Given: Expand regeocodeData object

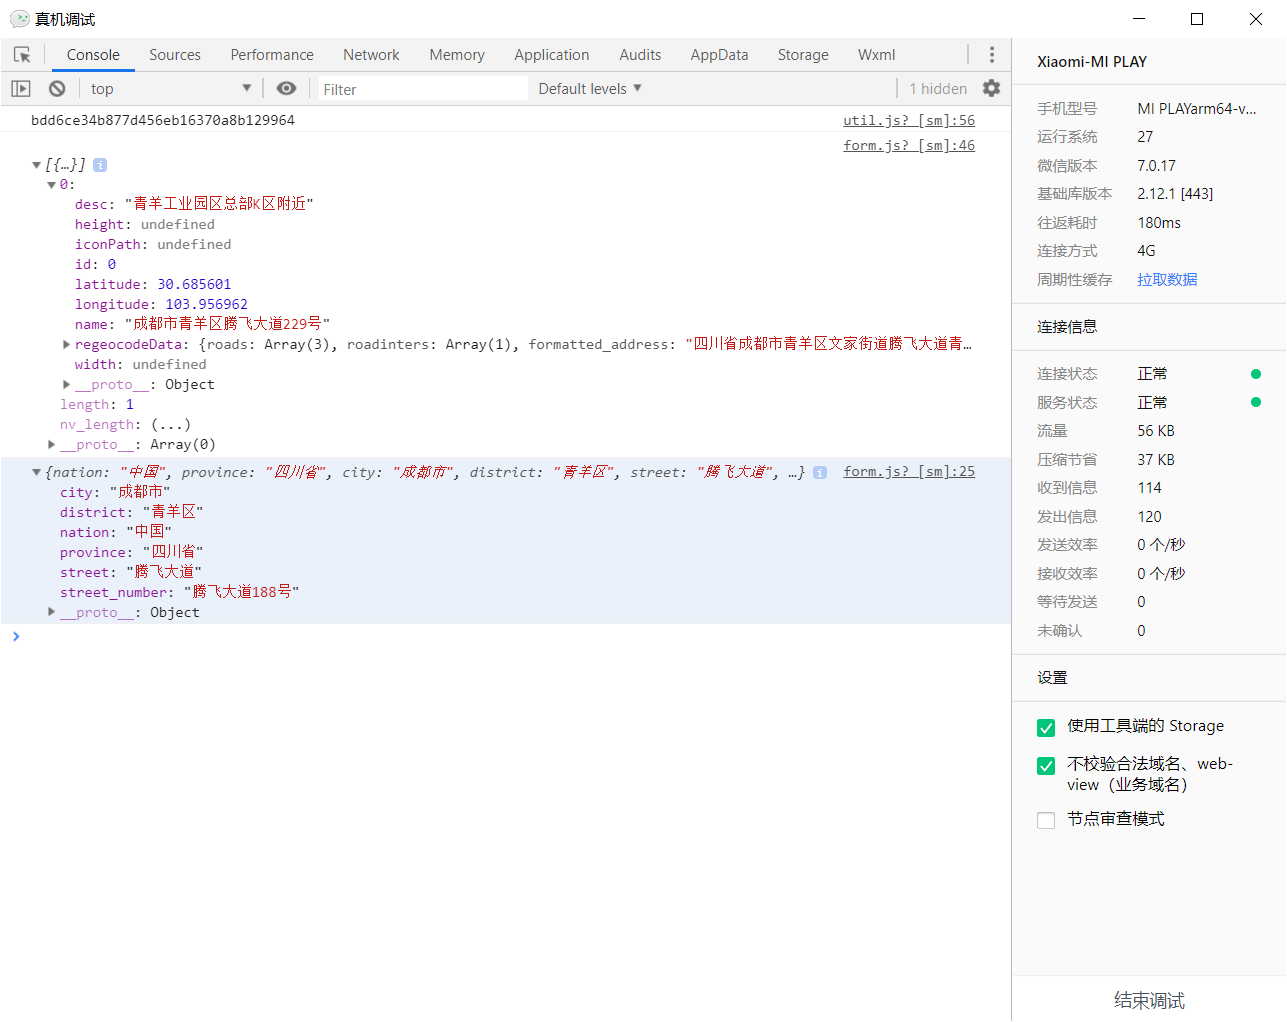Looking at the screenshot, I should (66, 345).
